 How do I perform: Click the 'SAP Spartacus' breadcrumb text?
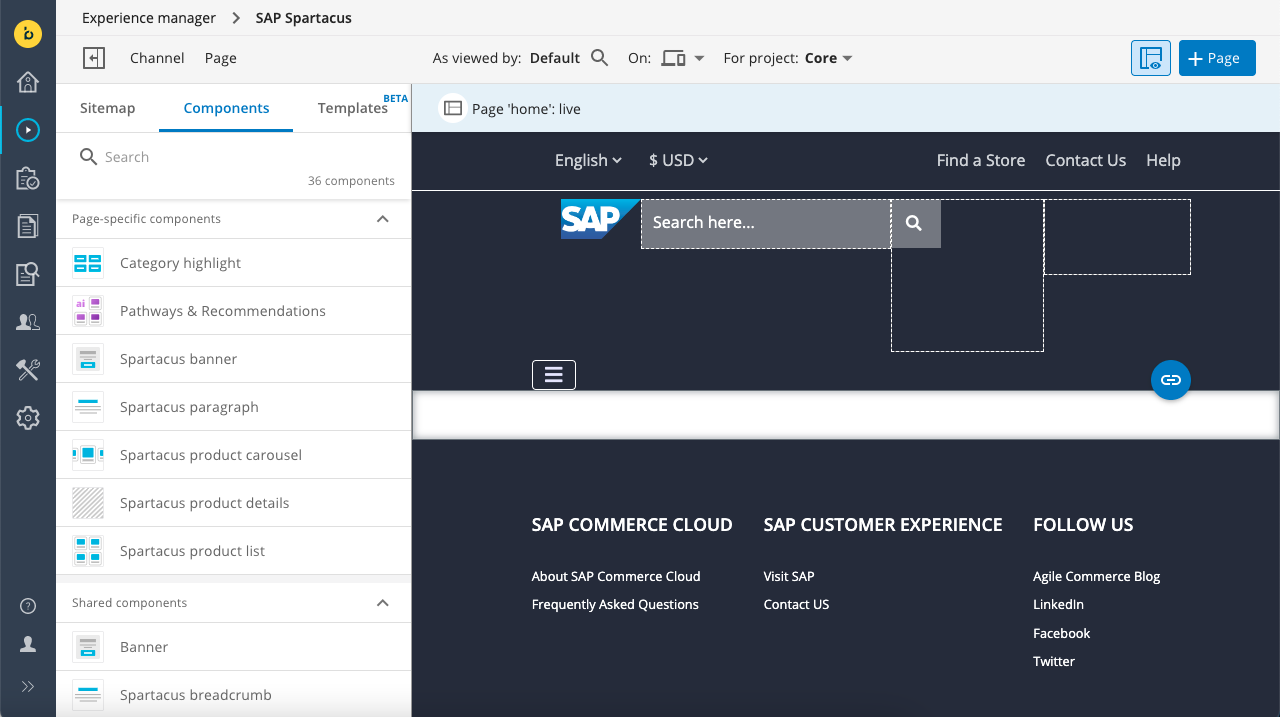[x=304, y=18]
